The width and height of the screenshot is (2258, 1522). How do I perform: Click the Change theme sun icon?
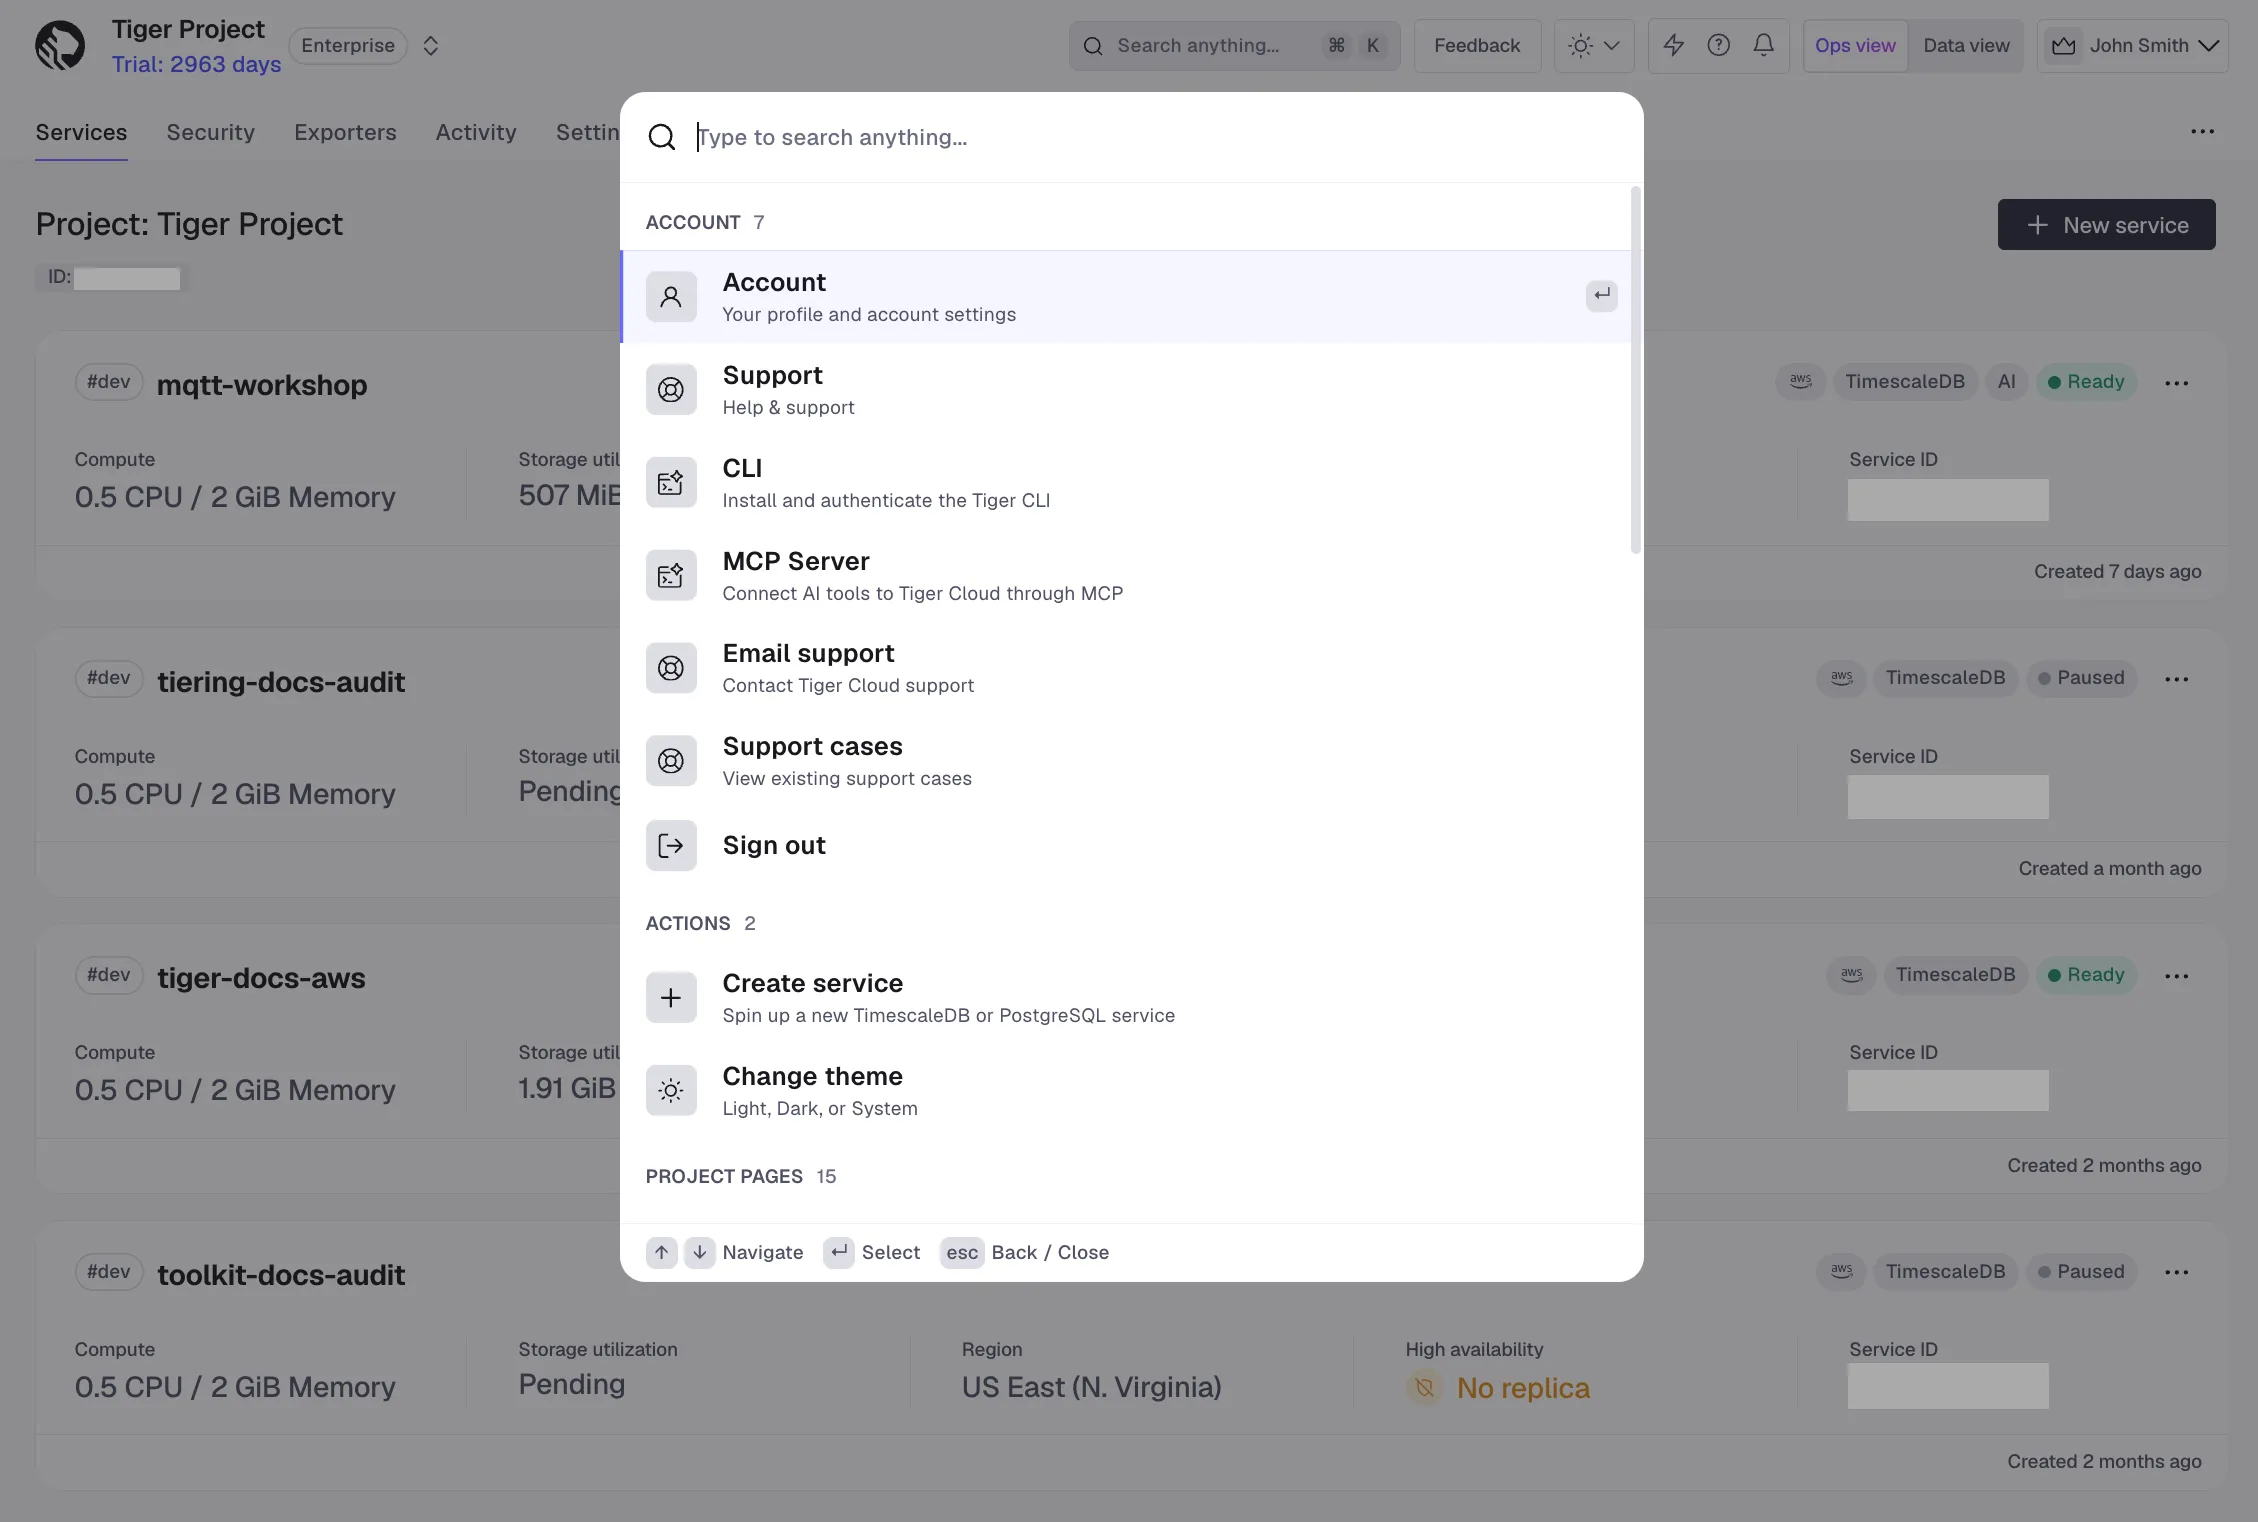671,1091
